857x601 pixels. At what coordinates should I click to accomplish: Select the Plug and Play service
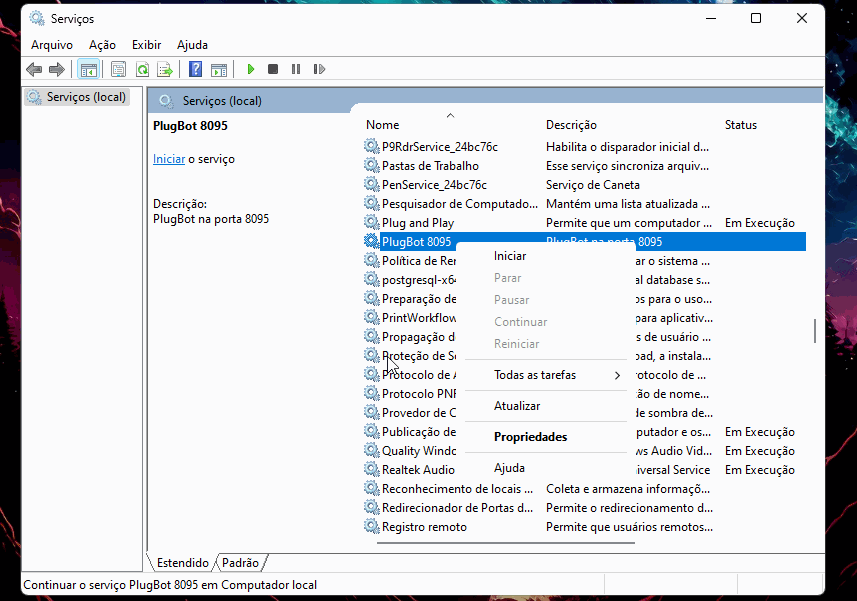coord(418,223)
